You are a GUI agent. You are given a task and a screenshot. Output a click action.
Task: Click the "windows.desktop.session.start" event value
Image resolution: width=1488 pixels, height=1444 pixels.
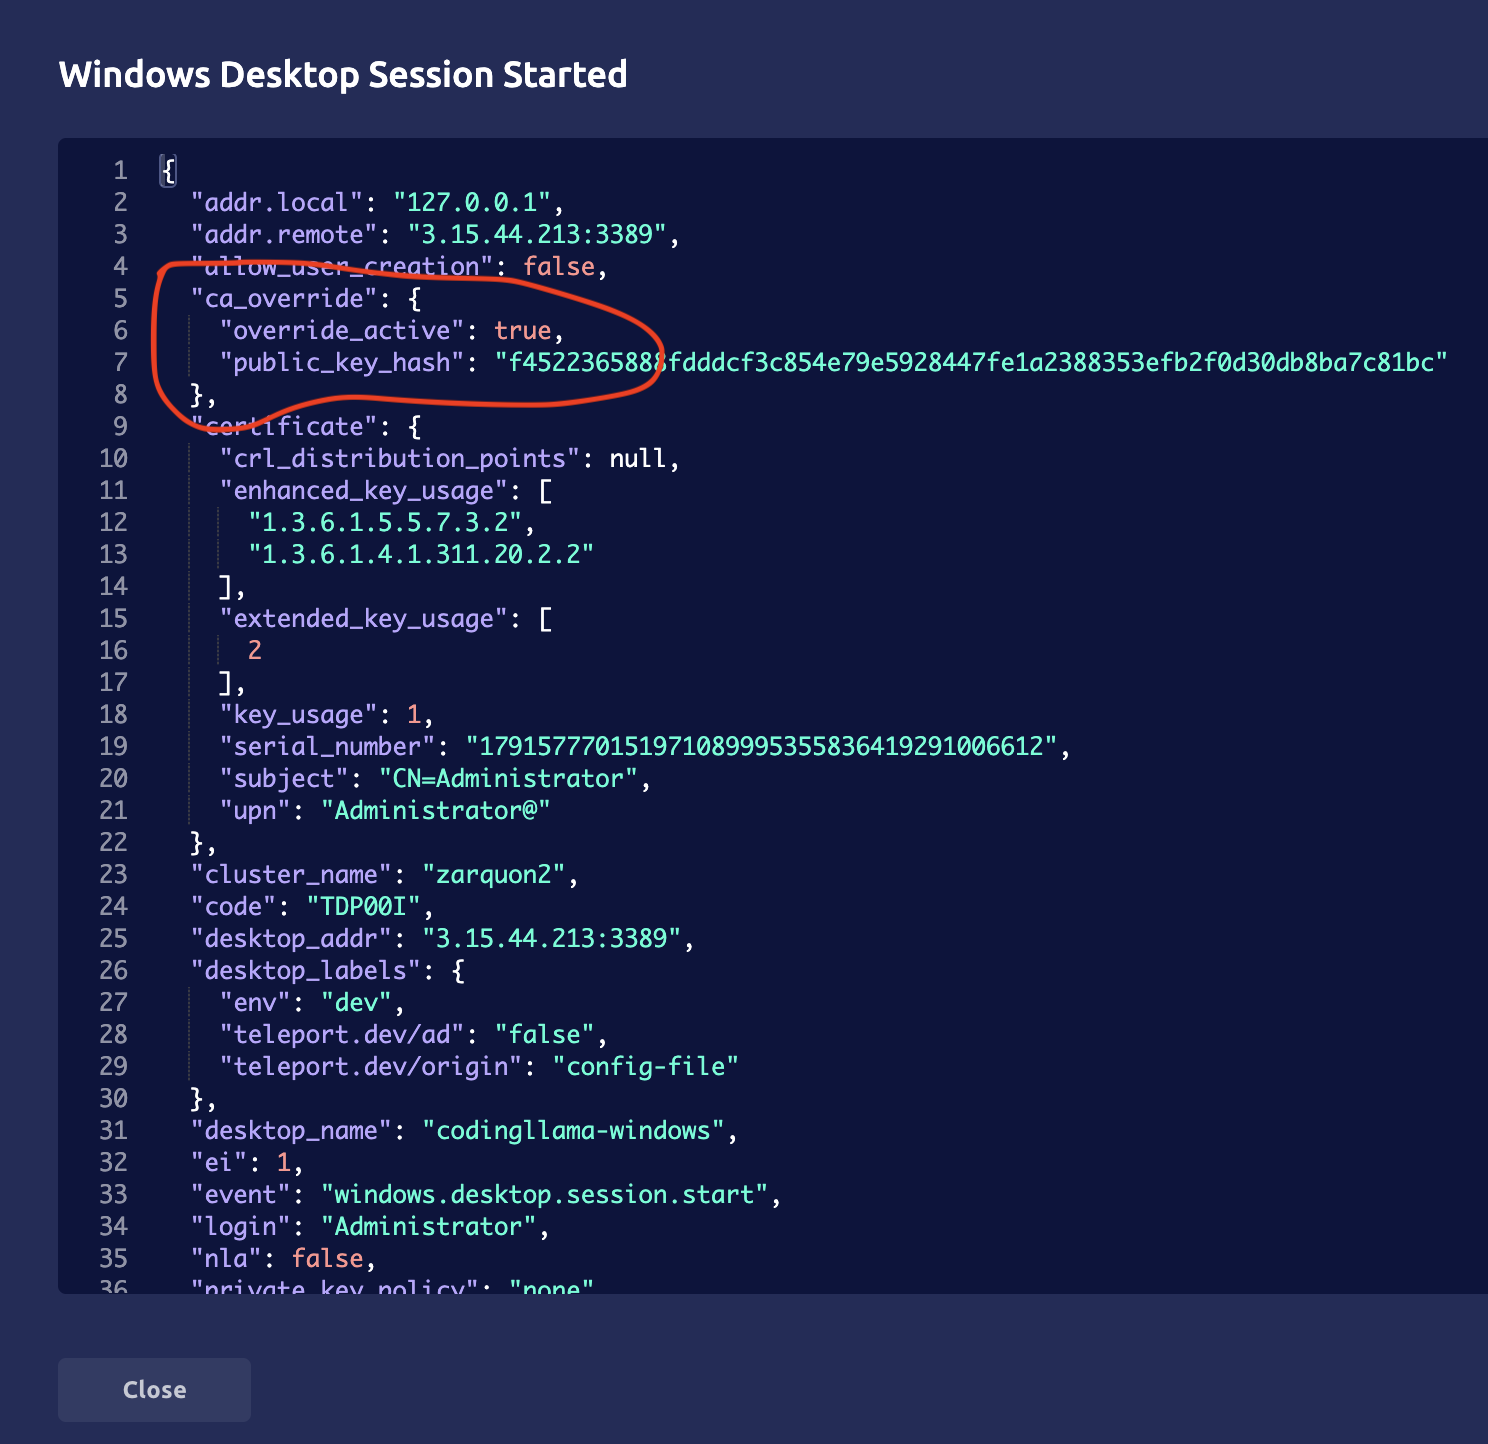coord(544,1194)
